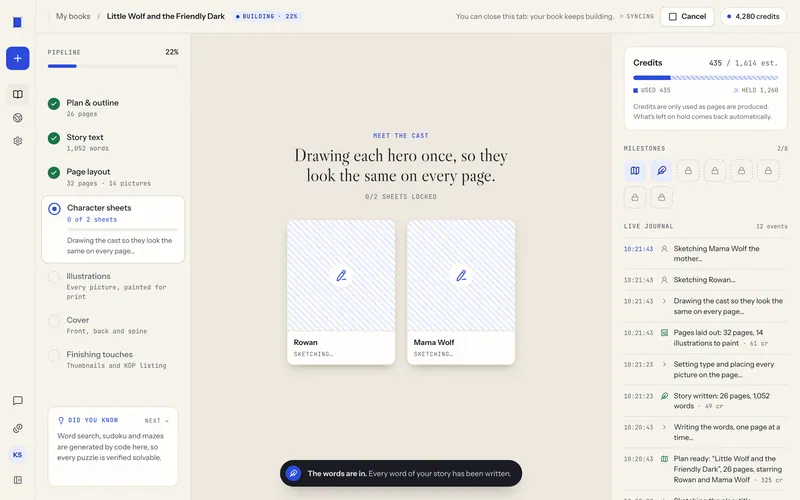The width and height of the screenshot is (800, 500).
Task: Open the globe sidebar icon
Action: 17,118
